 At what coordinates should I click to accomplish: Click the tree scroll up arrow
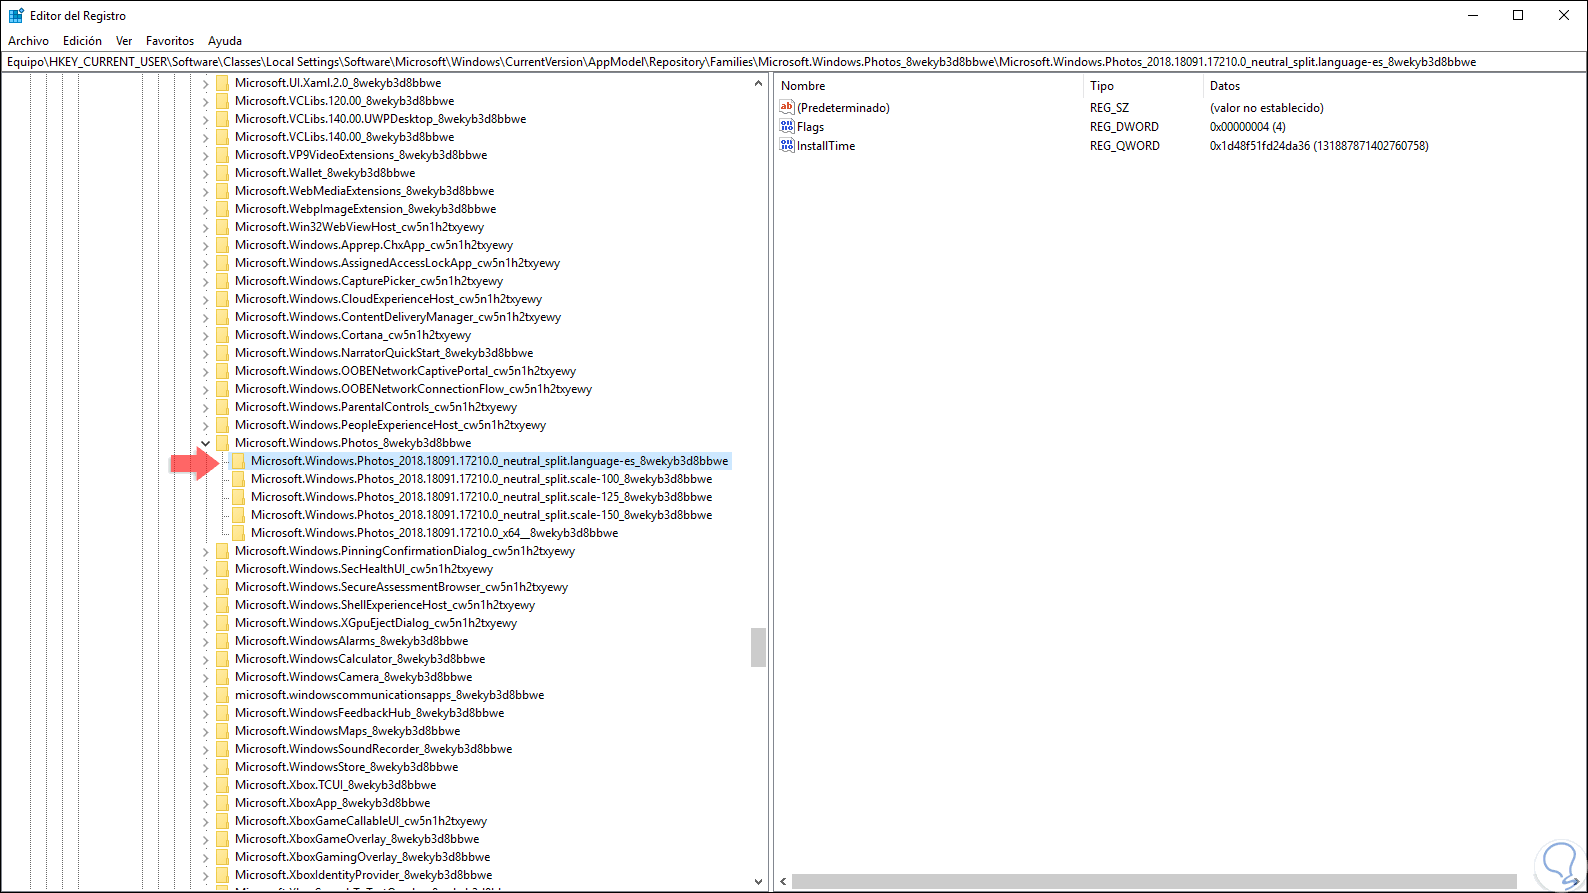pos(758,84)
